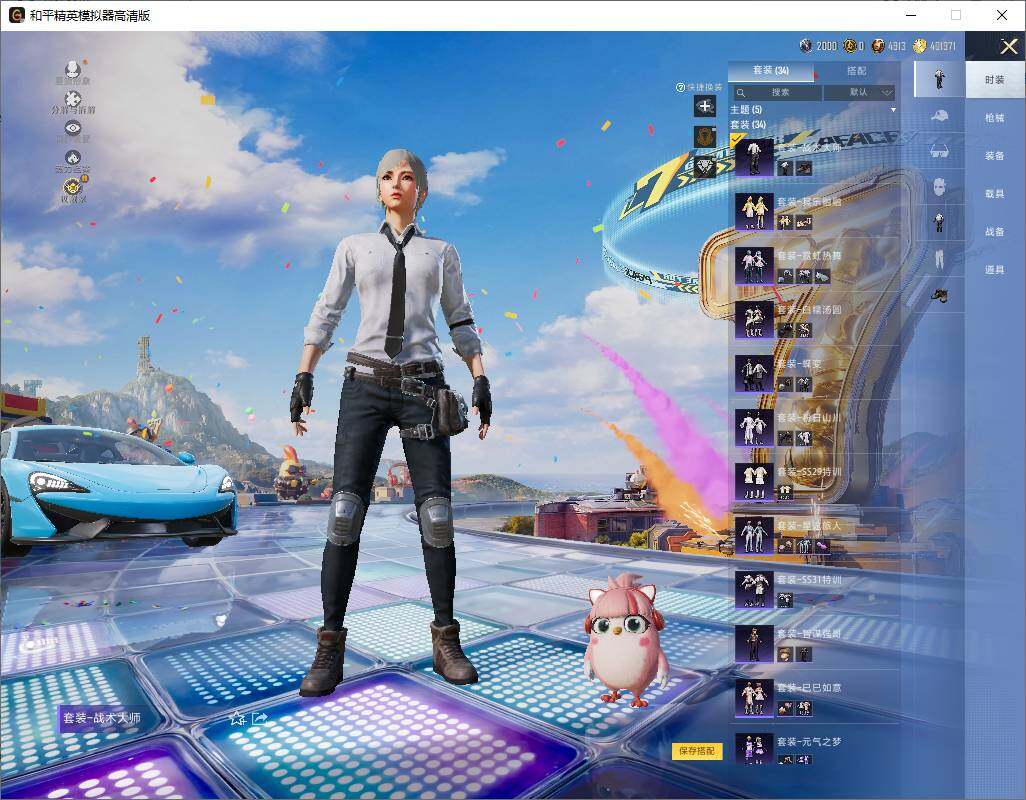The height and width of the screenshot is (800, 1026).
Task: Select the 套装-星途旅人 outfit thumbnail
Action: pyautogui.click(x=754, y=536)
